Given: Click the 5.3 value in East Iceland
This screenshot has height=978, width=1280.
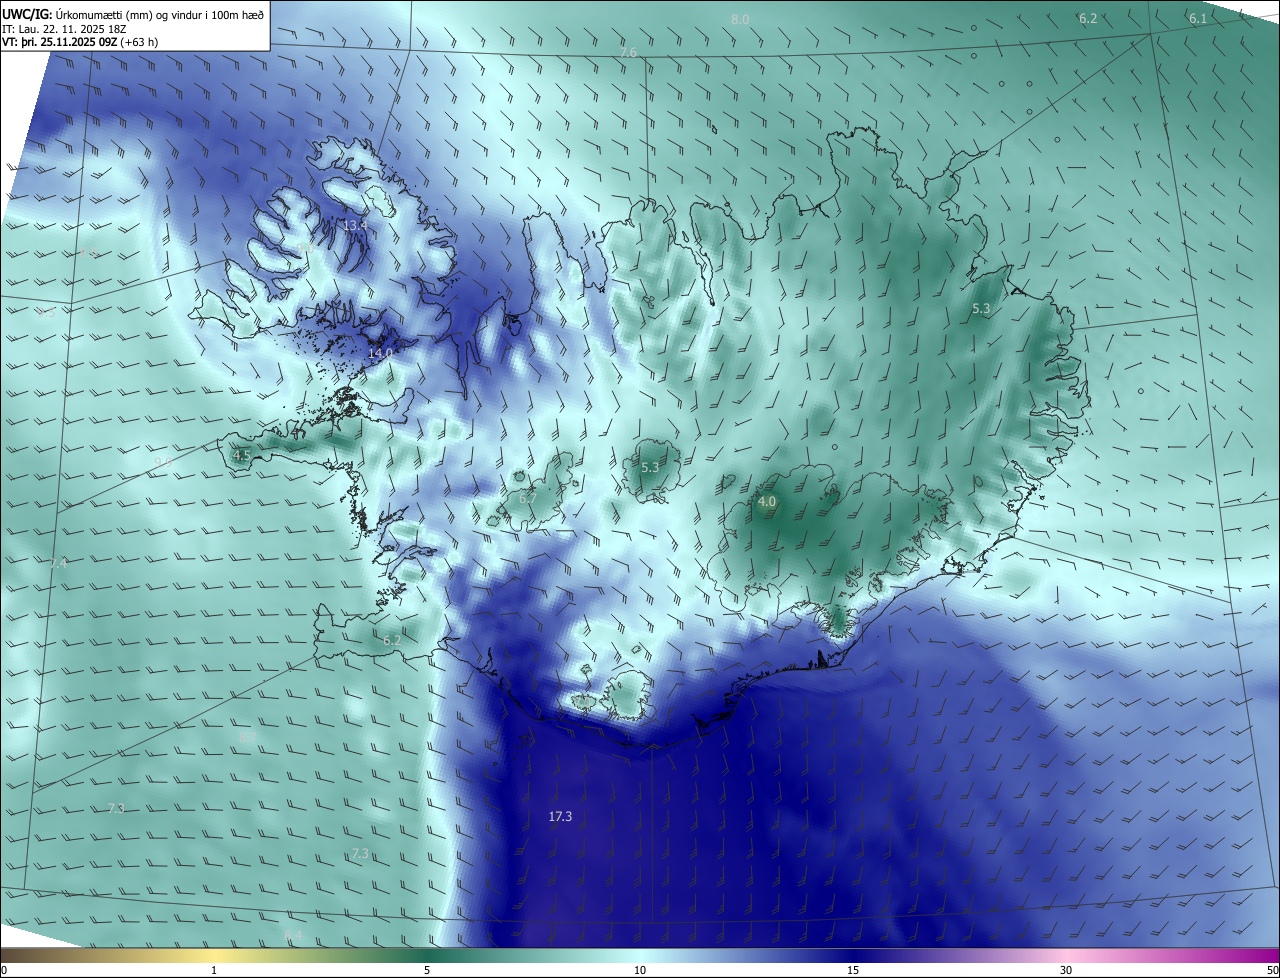Looking at the screenshot, I should tap(981, 309).
